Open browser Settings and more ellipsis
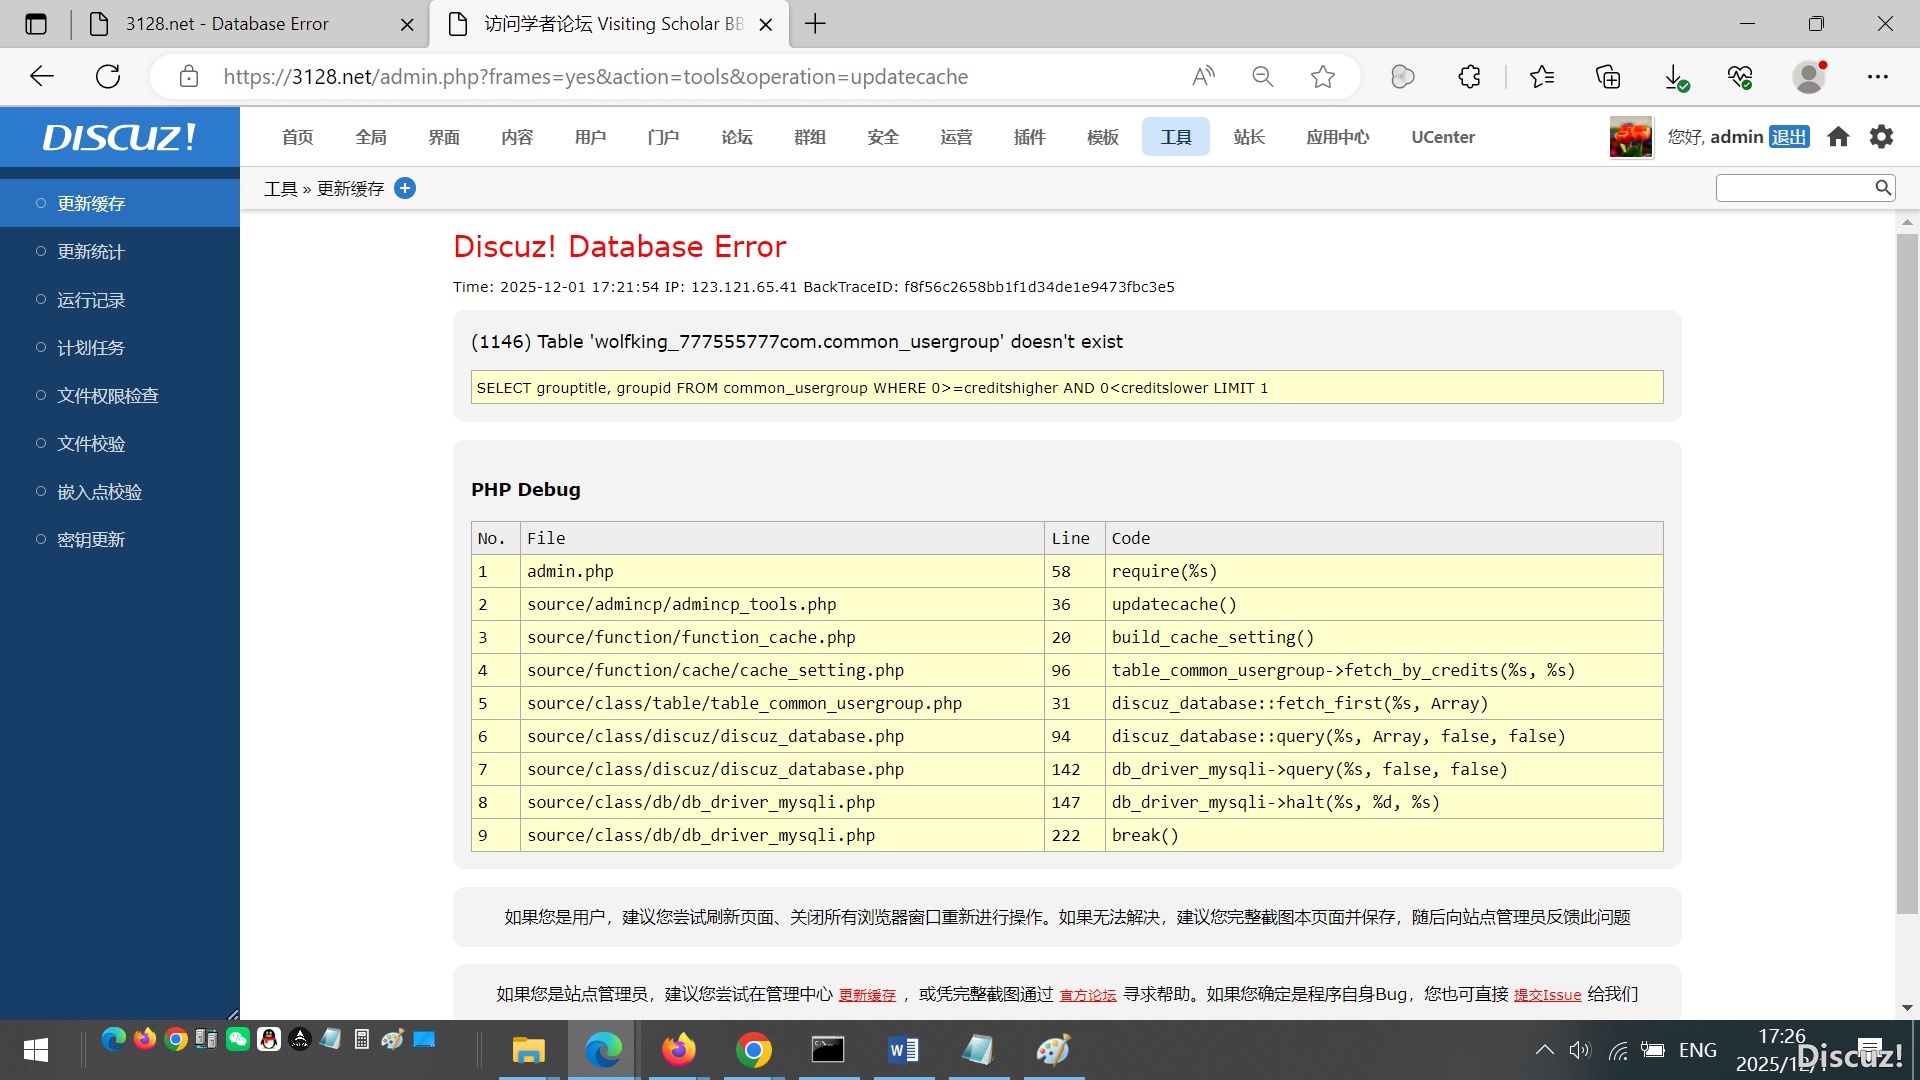The width and height of the screenshot is (1920, 1080). tap(1878, 77)
